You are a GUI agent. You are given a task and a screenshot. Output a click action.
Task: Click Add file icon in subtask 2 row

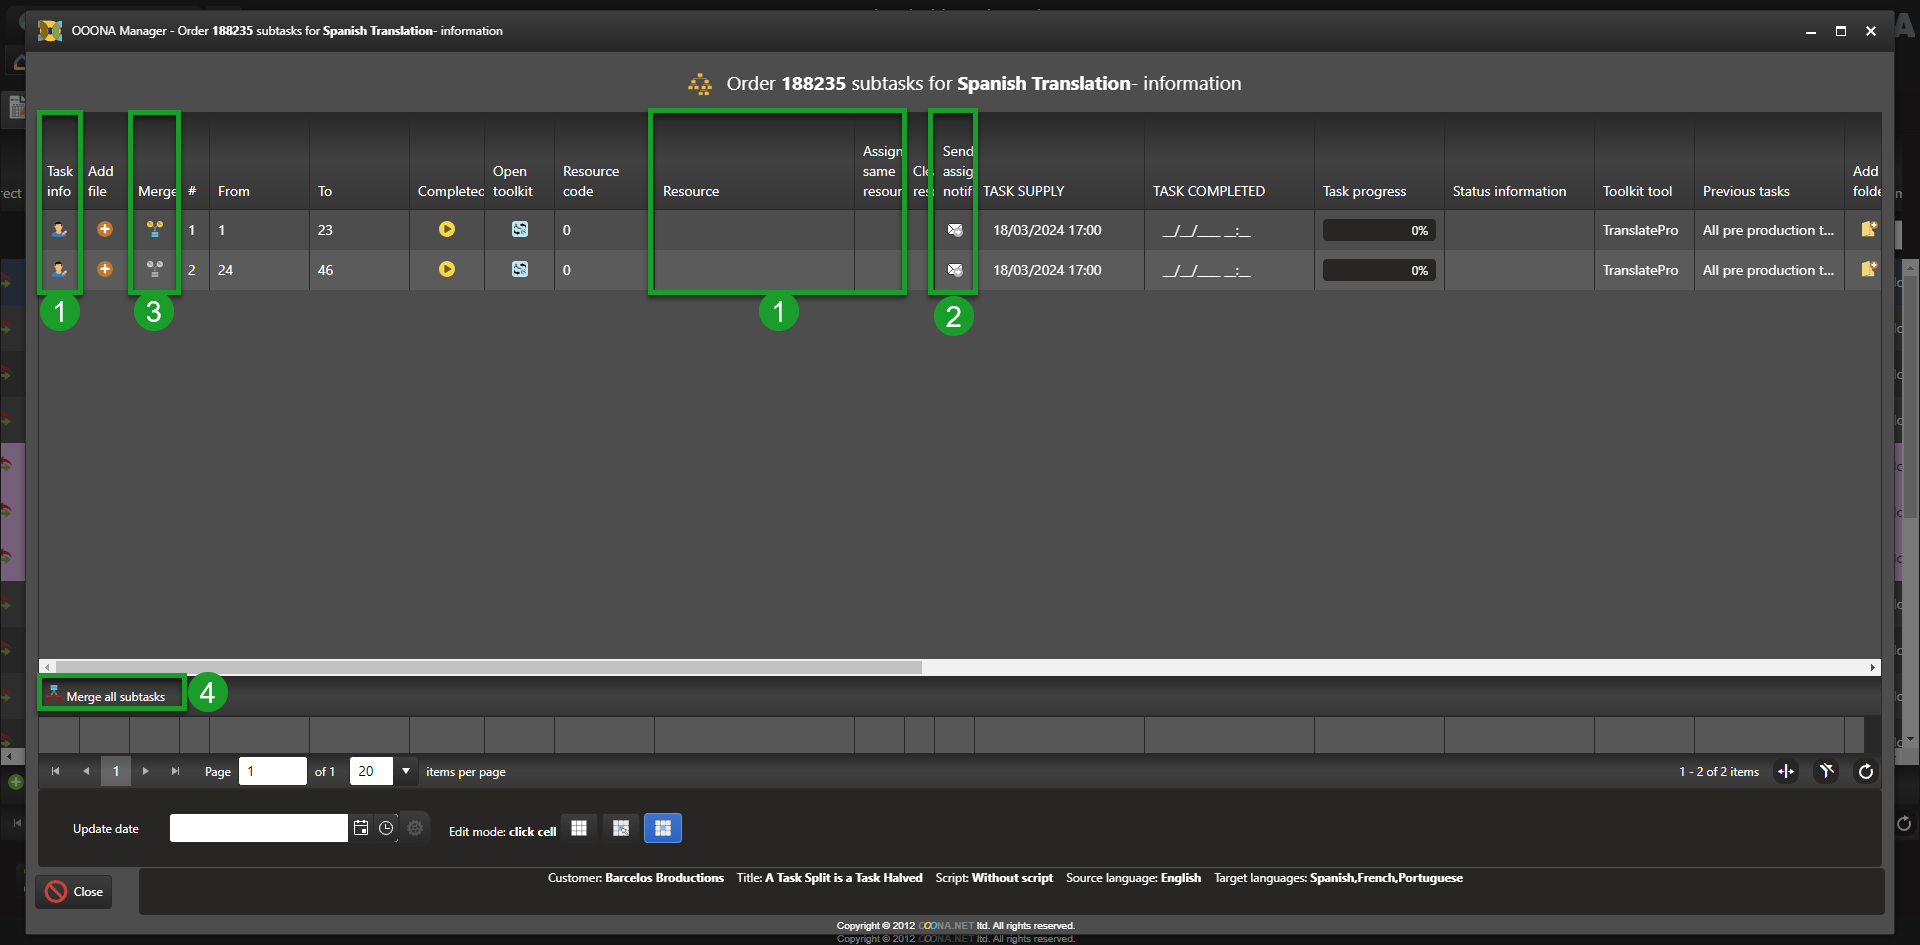[104, 269]
